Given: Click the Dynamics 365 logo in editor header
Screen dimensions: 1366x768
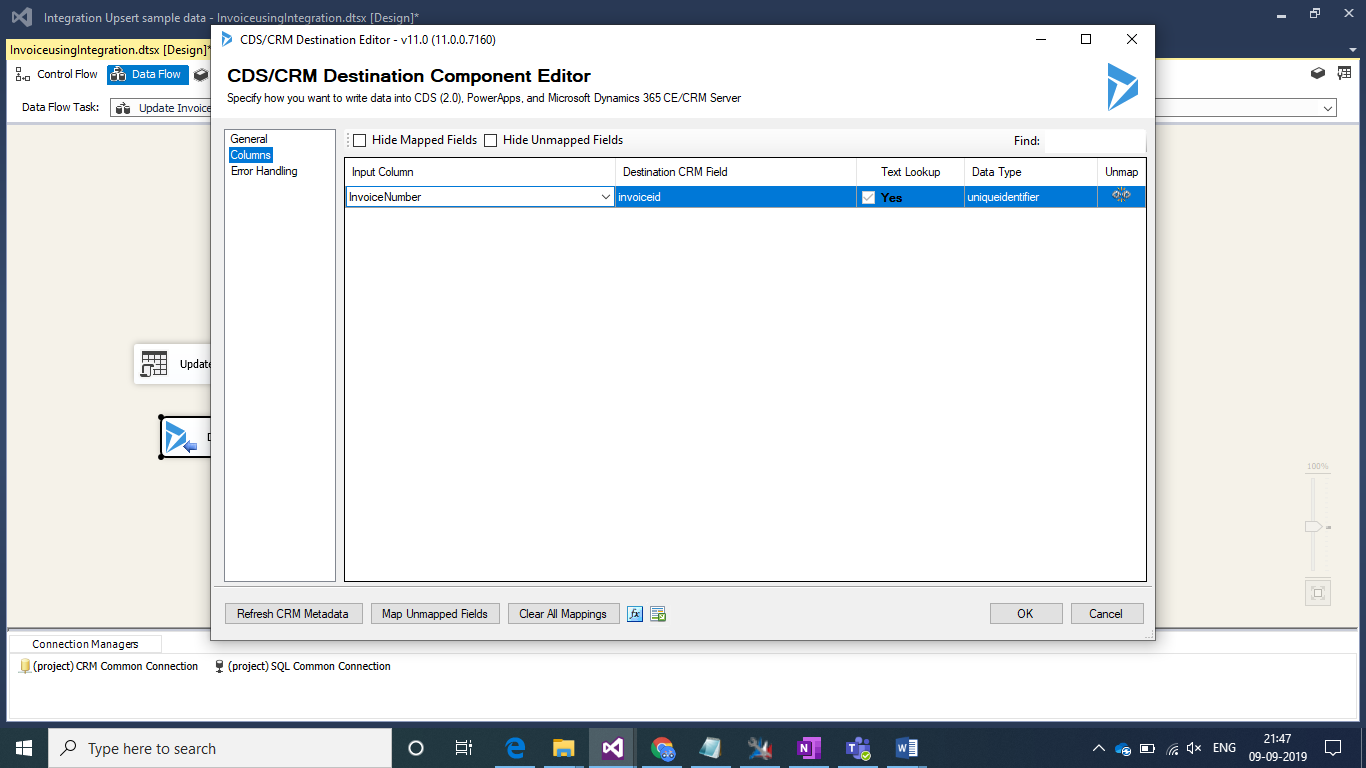Looking at the screenshot, I should (1122, 86).
